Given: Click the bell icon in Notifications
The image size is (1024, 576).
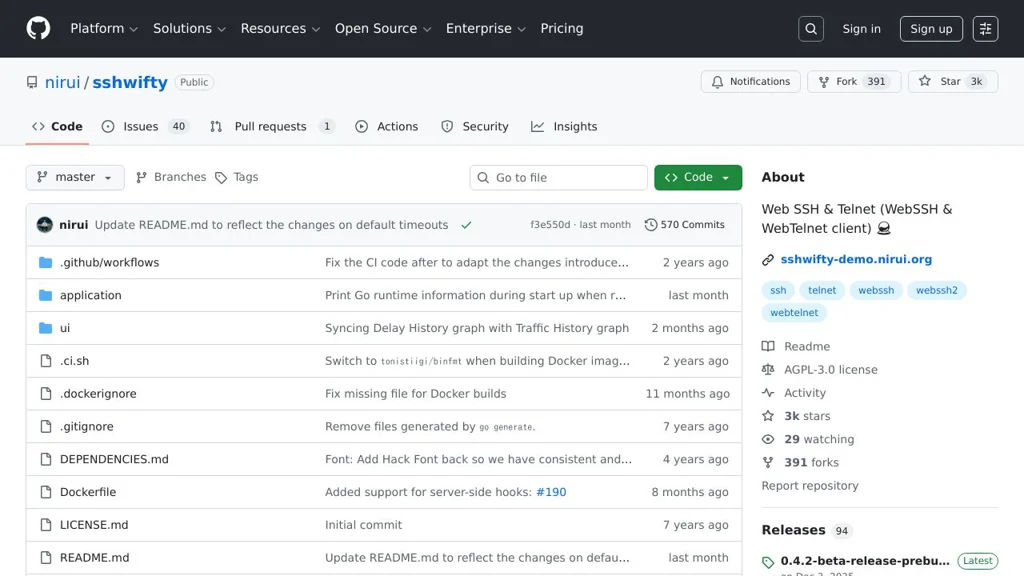Looking at the screenshot, I should [717, 82].
